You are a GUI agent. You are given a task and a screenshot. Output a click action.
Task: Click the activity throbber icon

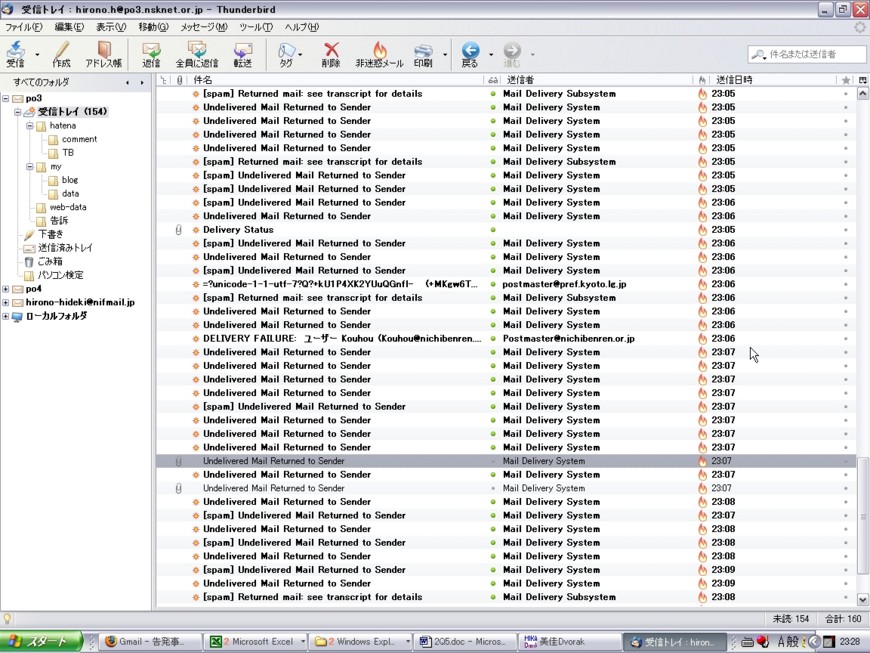click(860, 27)
